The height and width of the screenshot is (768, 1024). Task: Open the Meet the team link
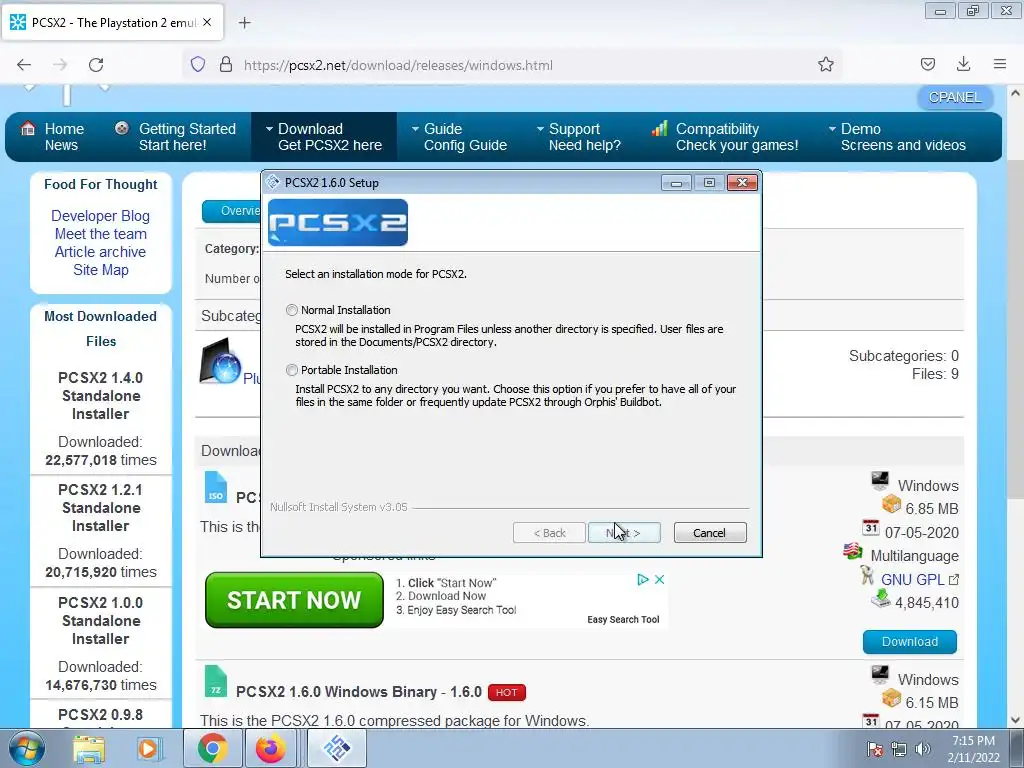(101, 234)
